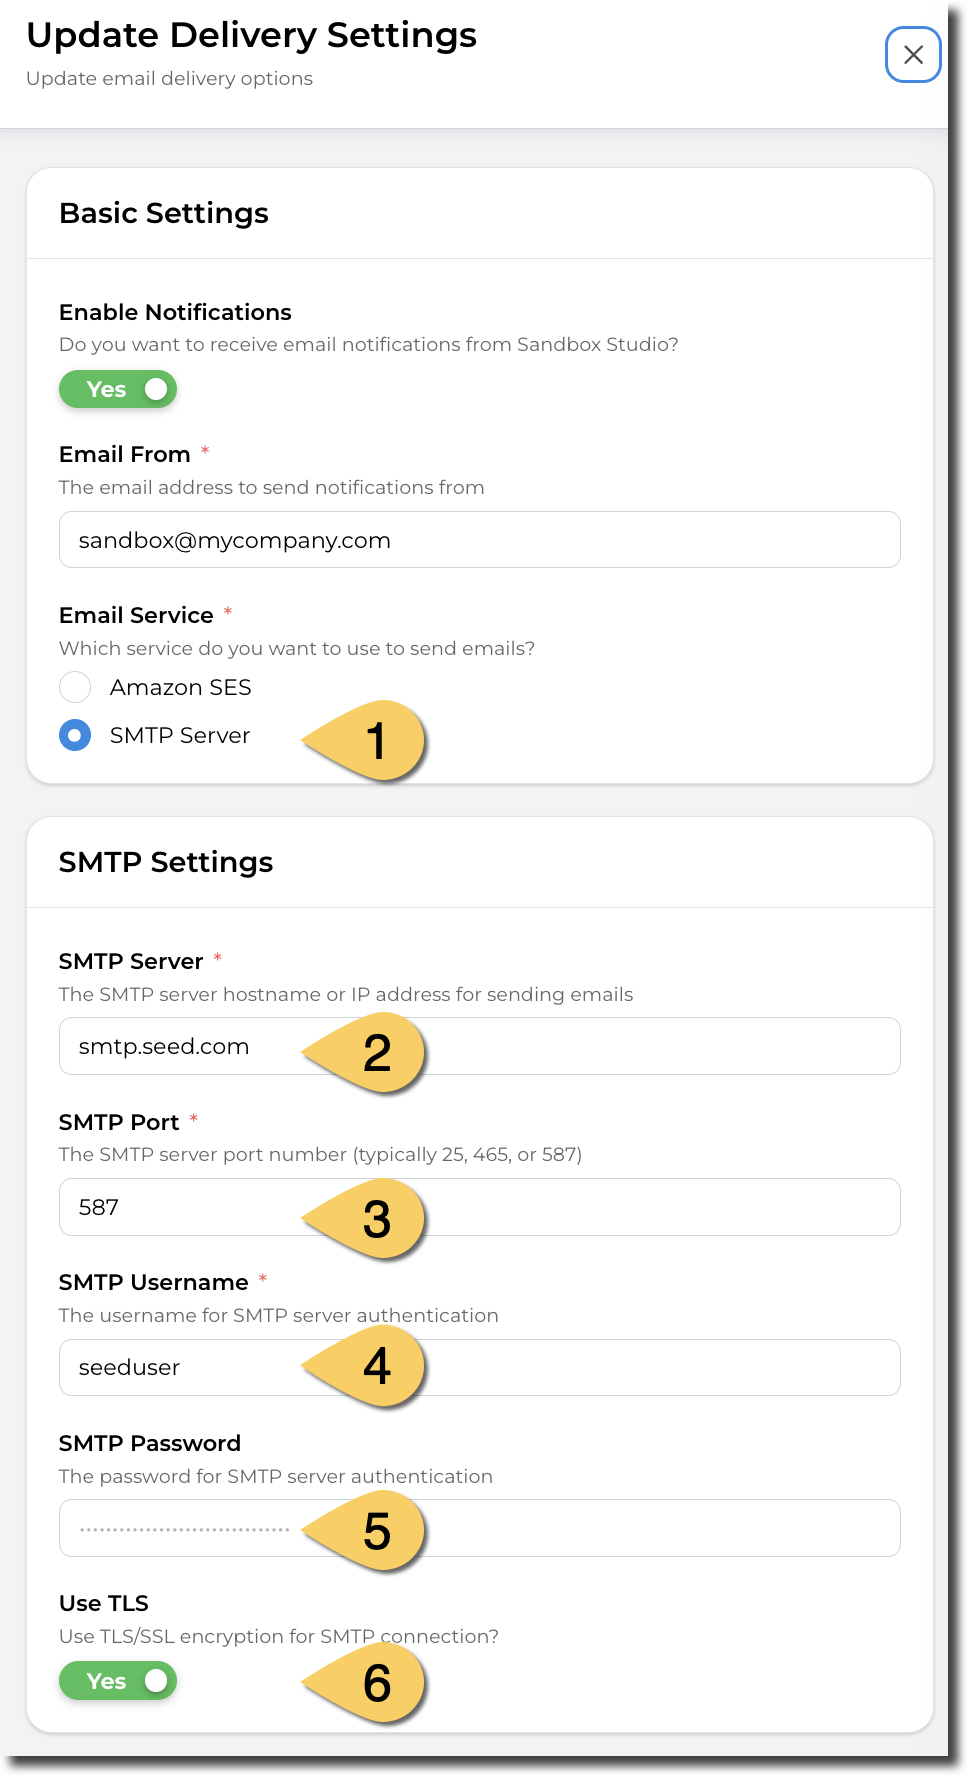This screenshot has height=1776, width=968.
Task: Close the Update Delivery Settings dialog
Action: pyautogui.click(x=913, y=55)
